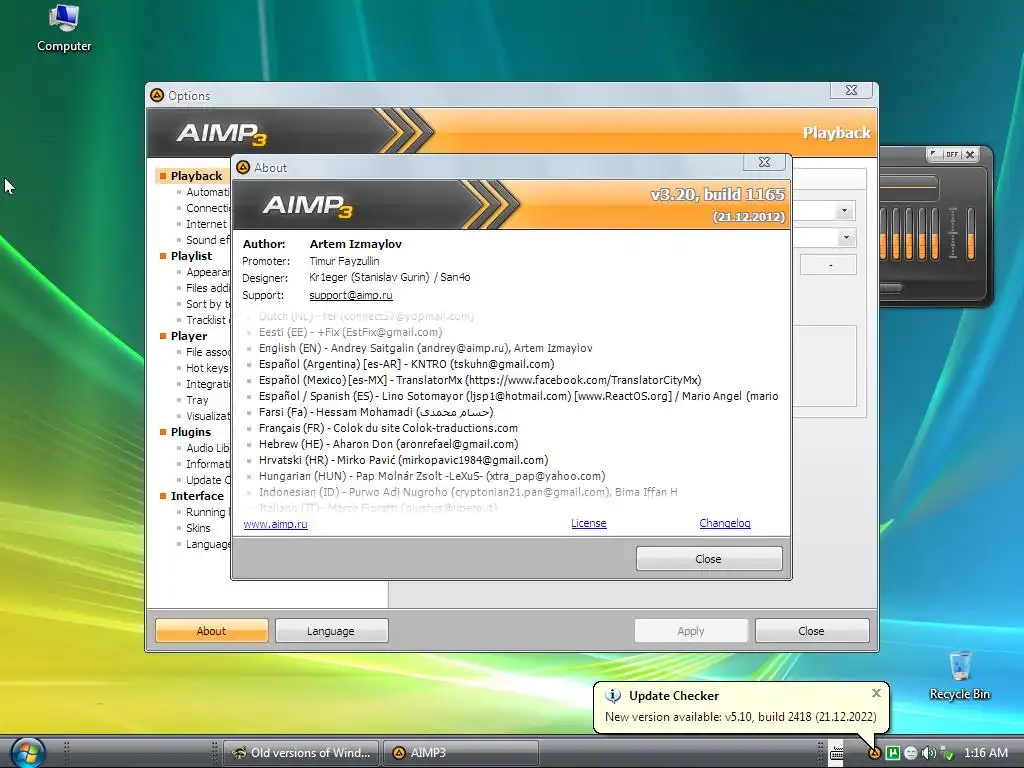The image size is (1024, 768).
Task: Close the equalizer window with X icon
Action: click(970, 154)
